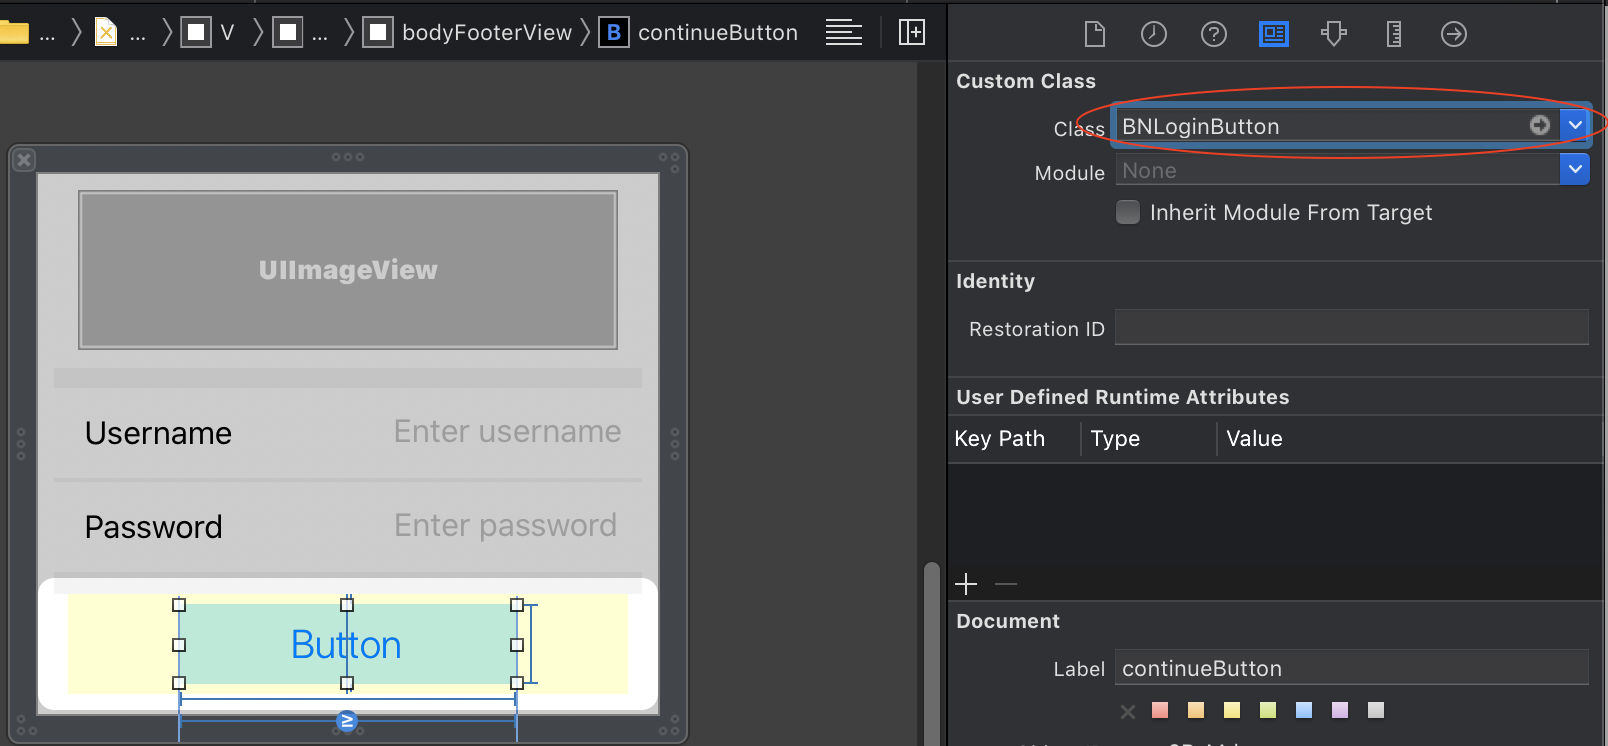1608x746 pixels.
Task: Pick the red label color swatch
Action: click(1160, 710)
